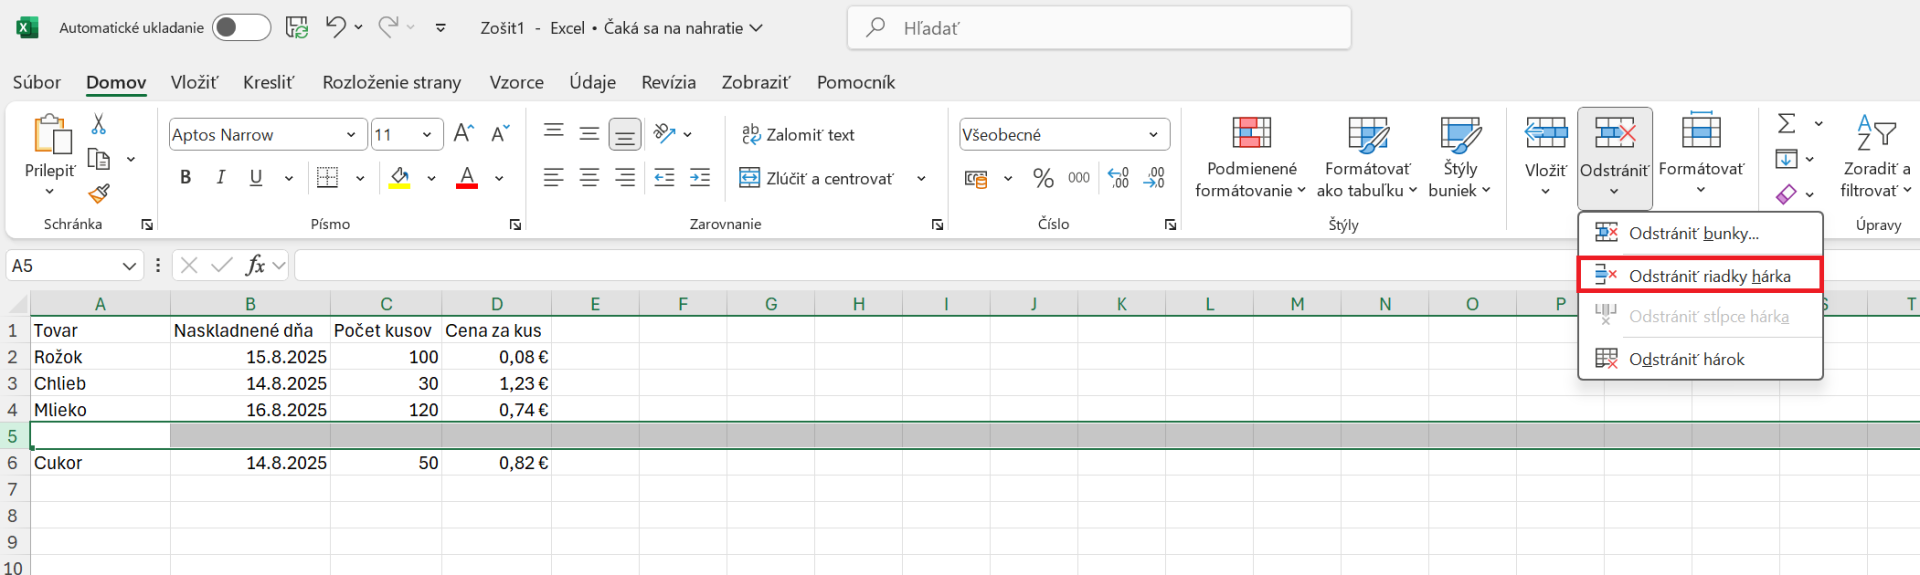The width and height of the screenshot is (1920, 575).
Task: Choose Odstrániť hárok menu item
Action: pos(1700,359)
